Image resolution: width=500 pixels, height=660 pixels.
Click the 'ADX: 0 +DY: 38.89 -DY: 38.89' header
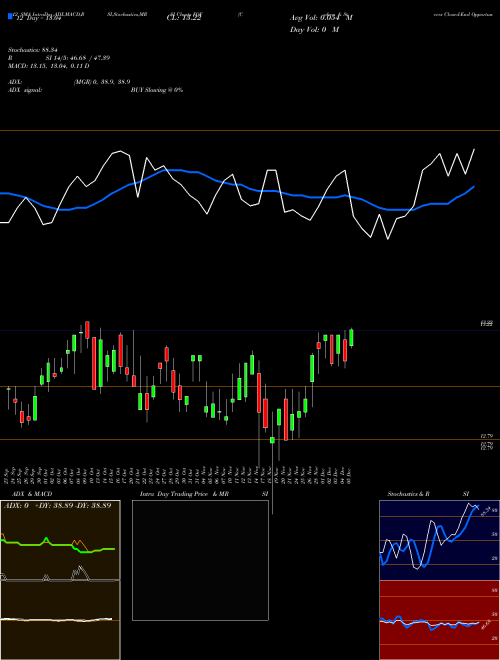(58, 505)
